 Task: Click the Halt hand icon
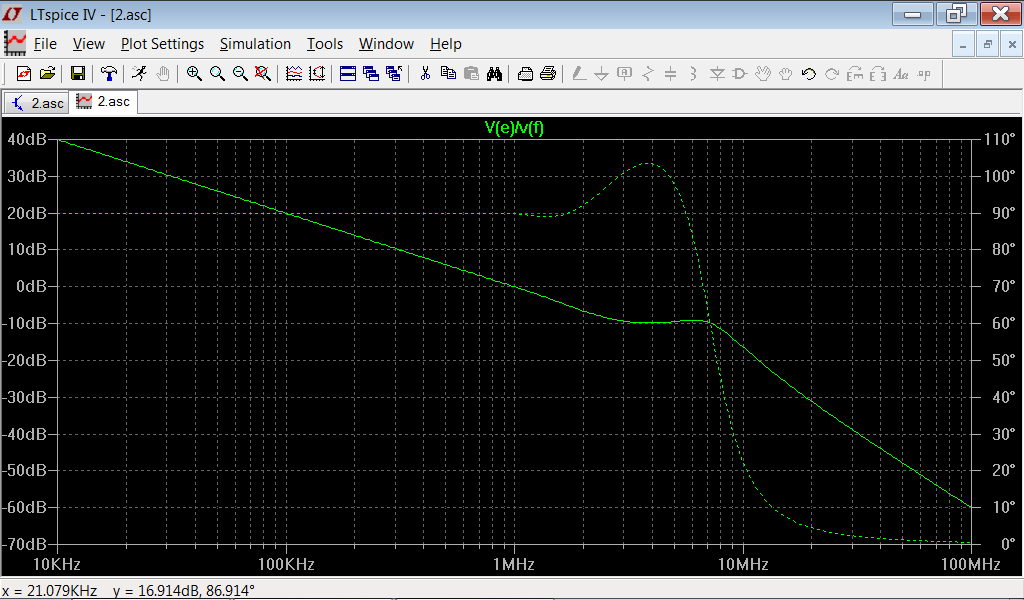tap(163, 74)
